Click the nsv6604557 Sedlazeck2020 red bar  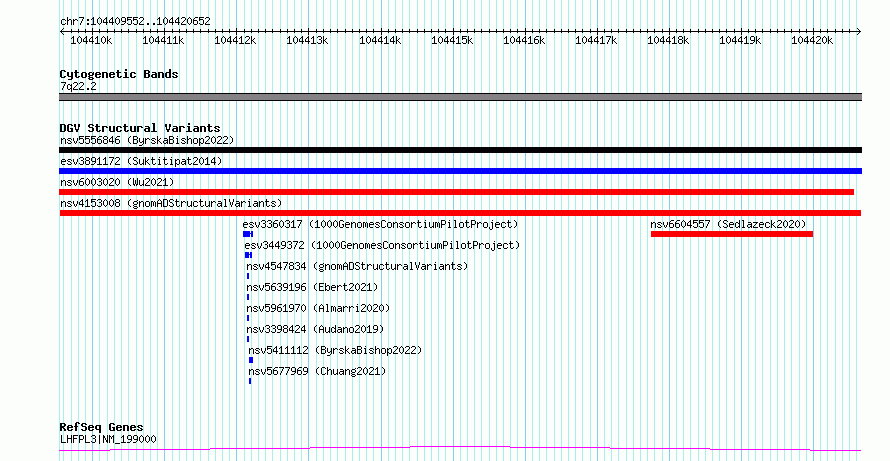[x=732, y=234]
